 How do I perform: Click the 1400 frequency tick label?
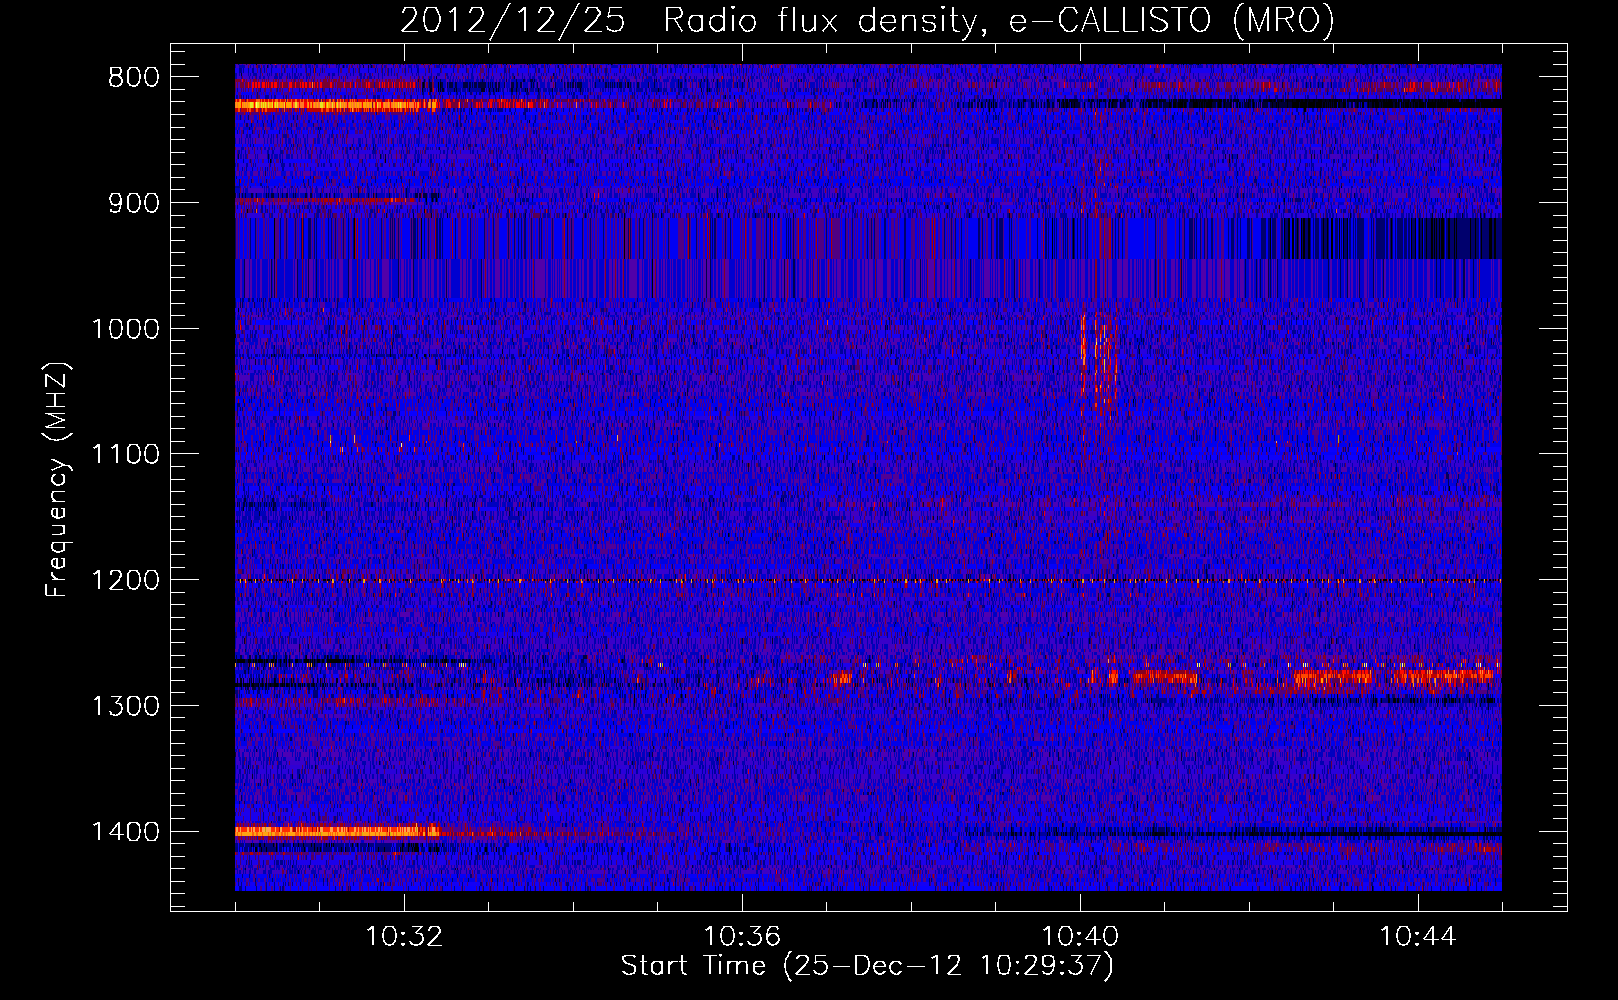click(x=125, y=832)
